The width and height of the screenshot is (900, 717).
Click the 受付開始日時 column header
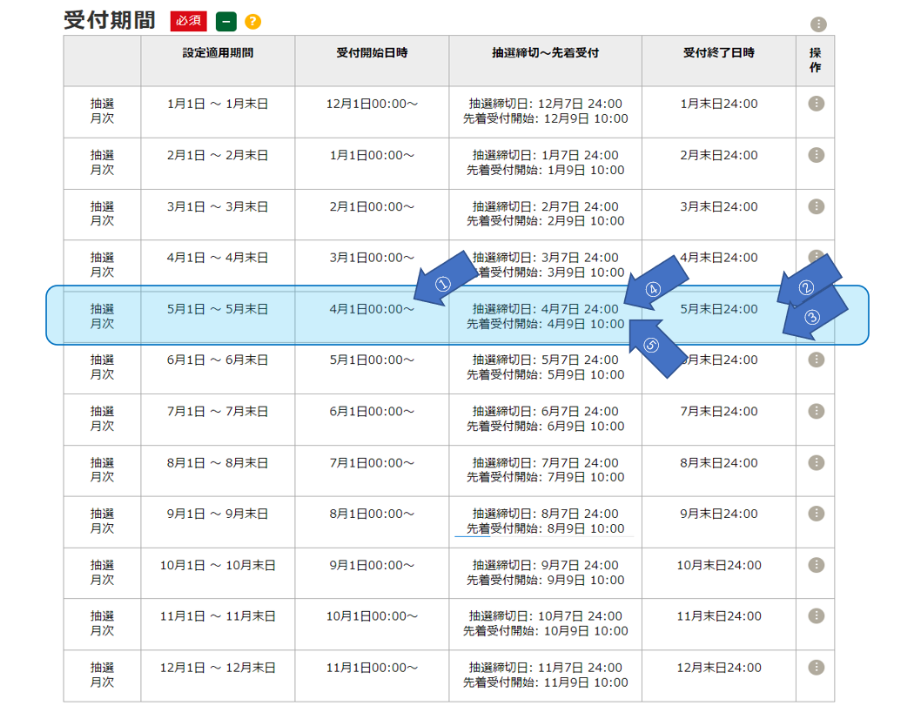[x=371, y=53]
